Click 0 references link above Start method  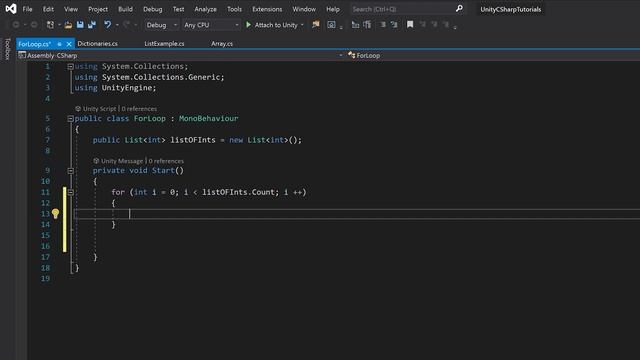point(166,161)
